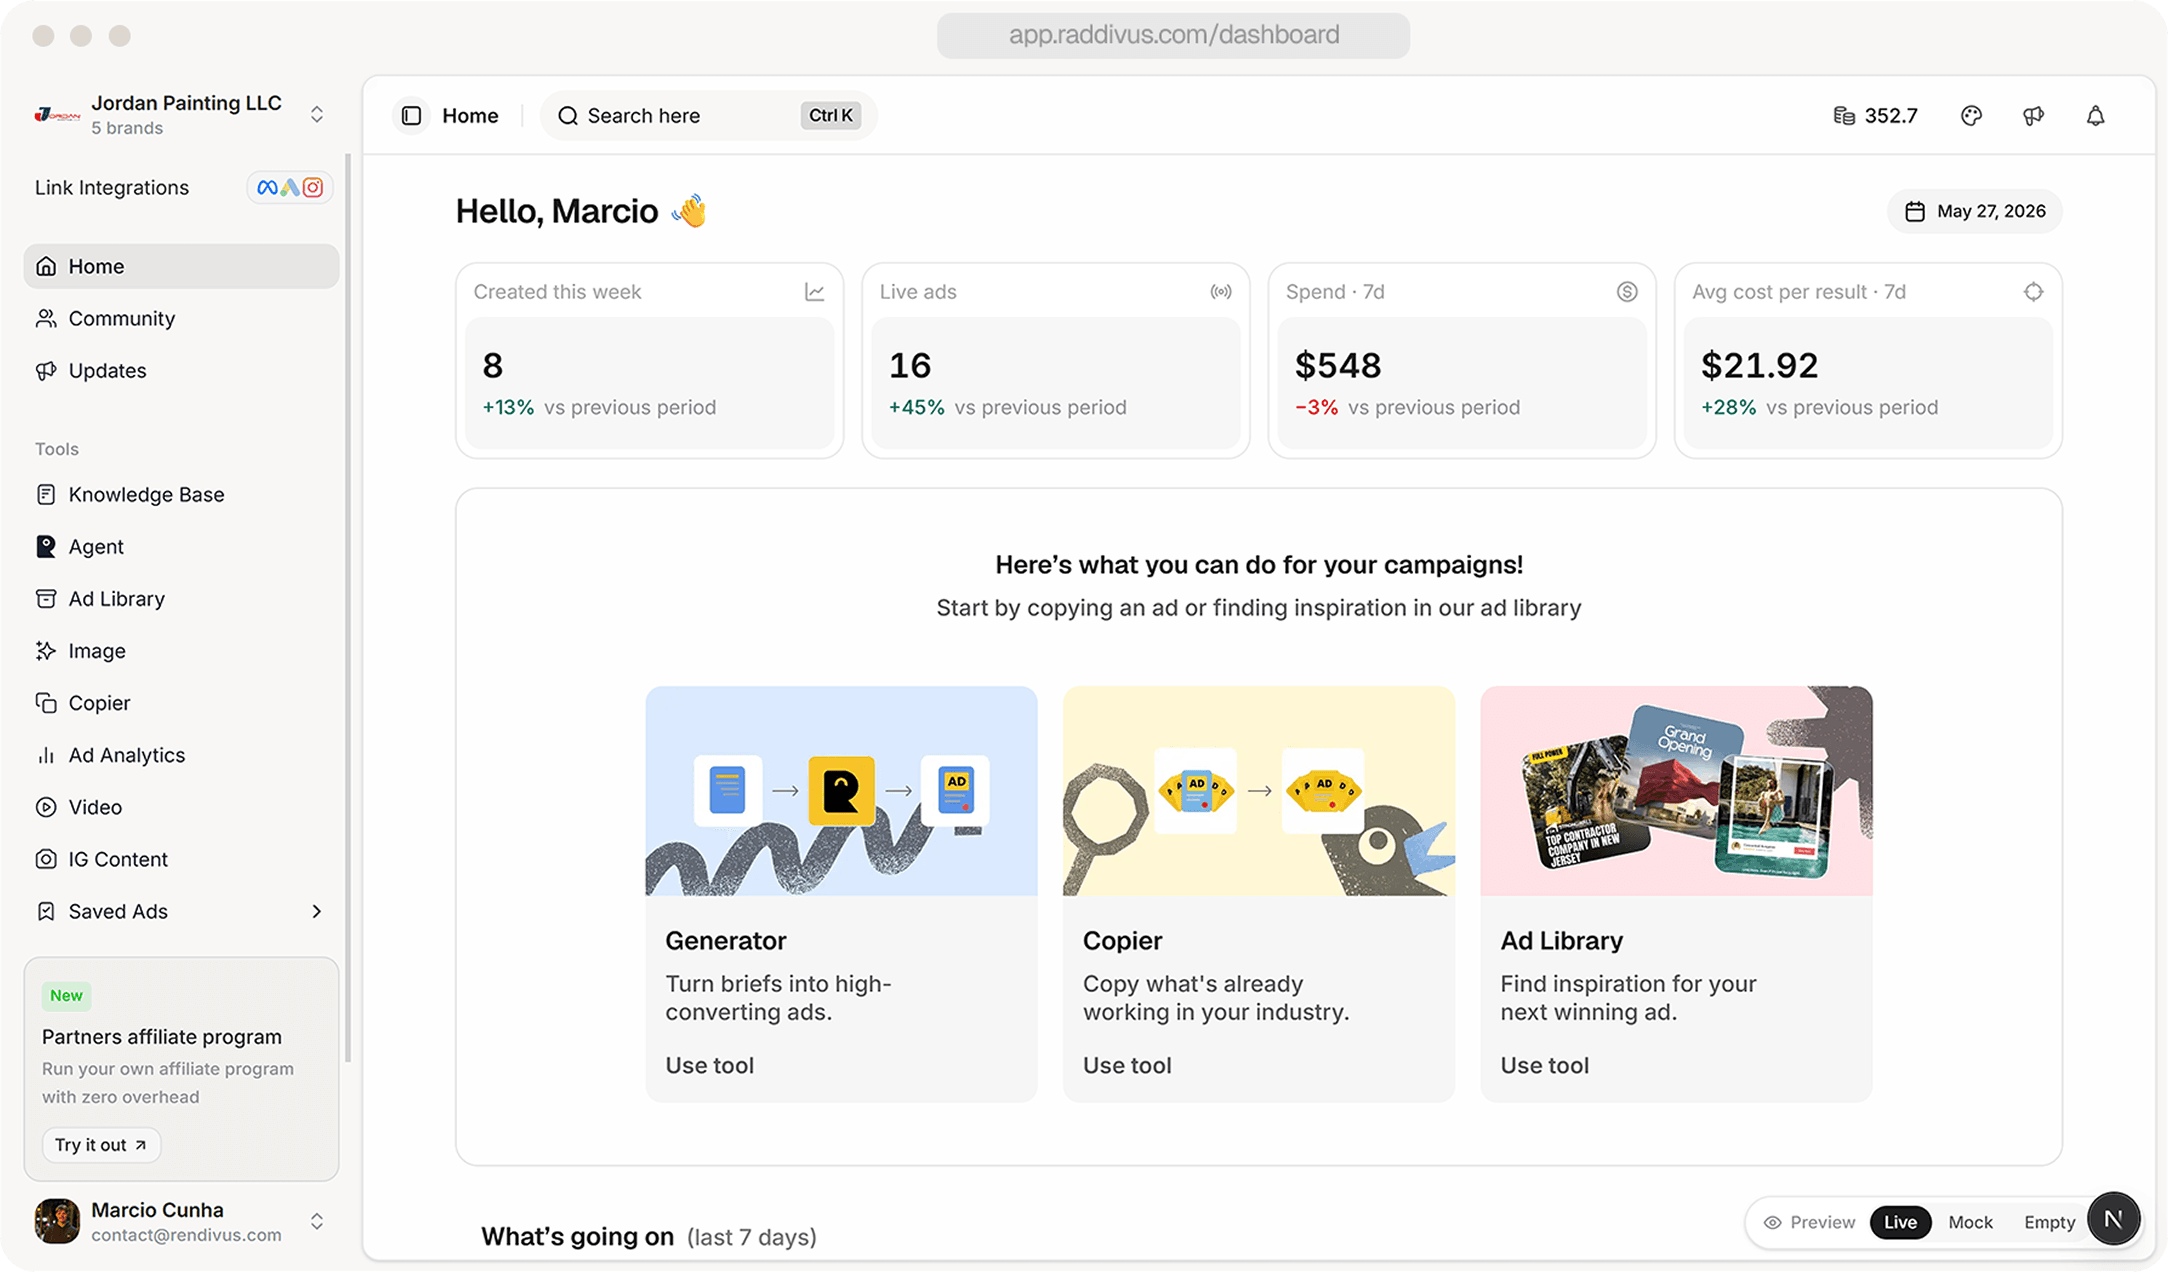2168x1272 pixels.
Task: Click the $548 spend value
Action: pyautogui.click(x=1338, y=366)
